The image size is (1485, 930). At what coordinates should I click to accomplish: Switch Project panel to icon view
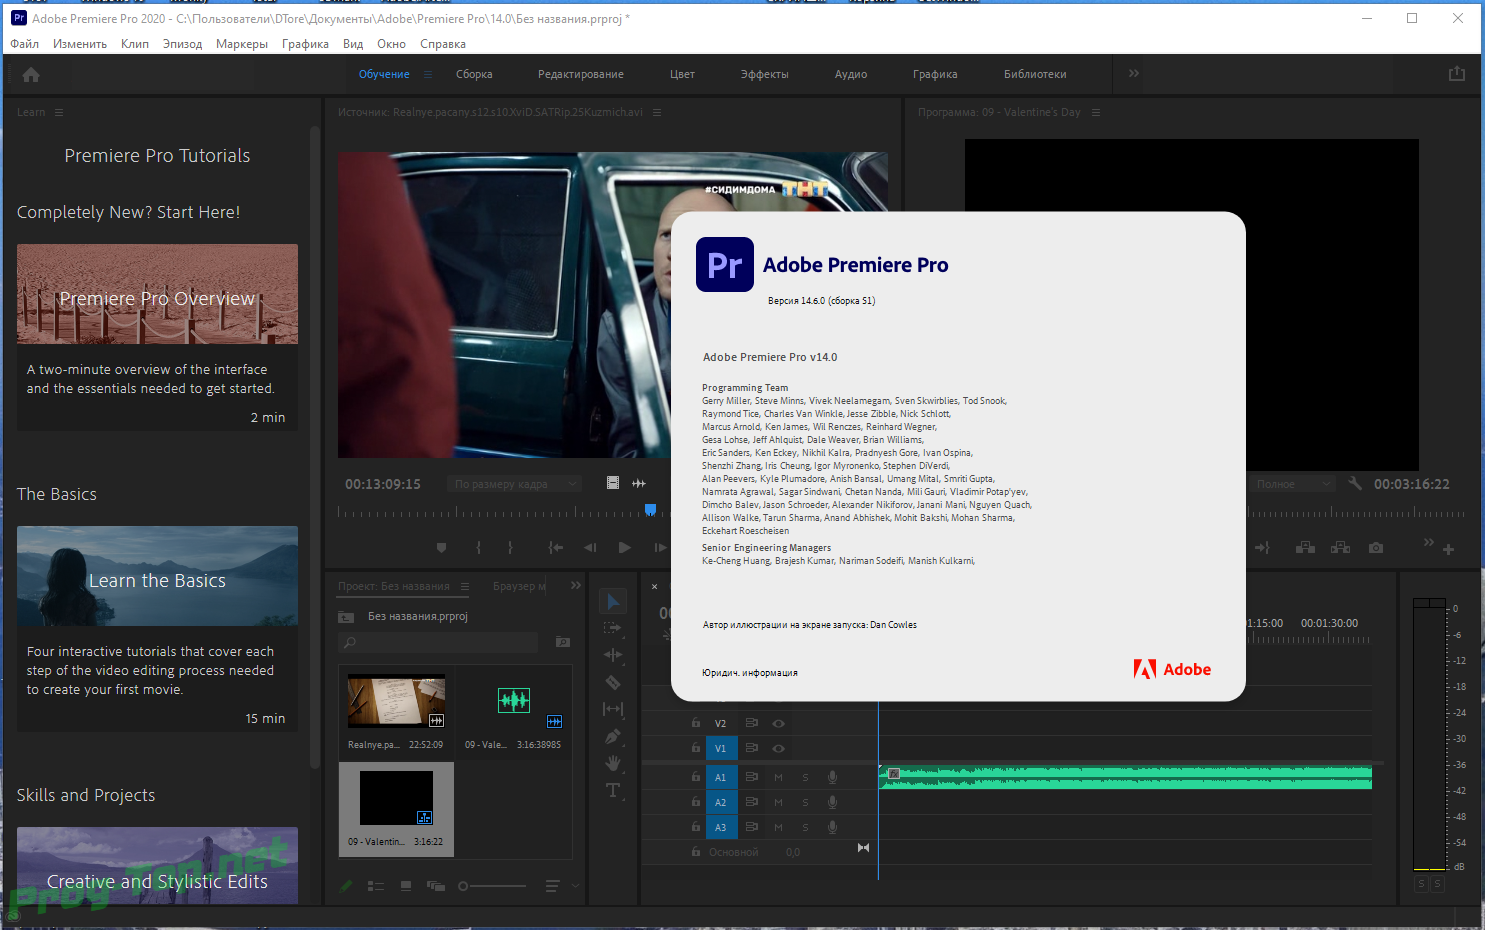(406, 886)
